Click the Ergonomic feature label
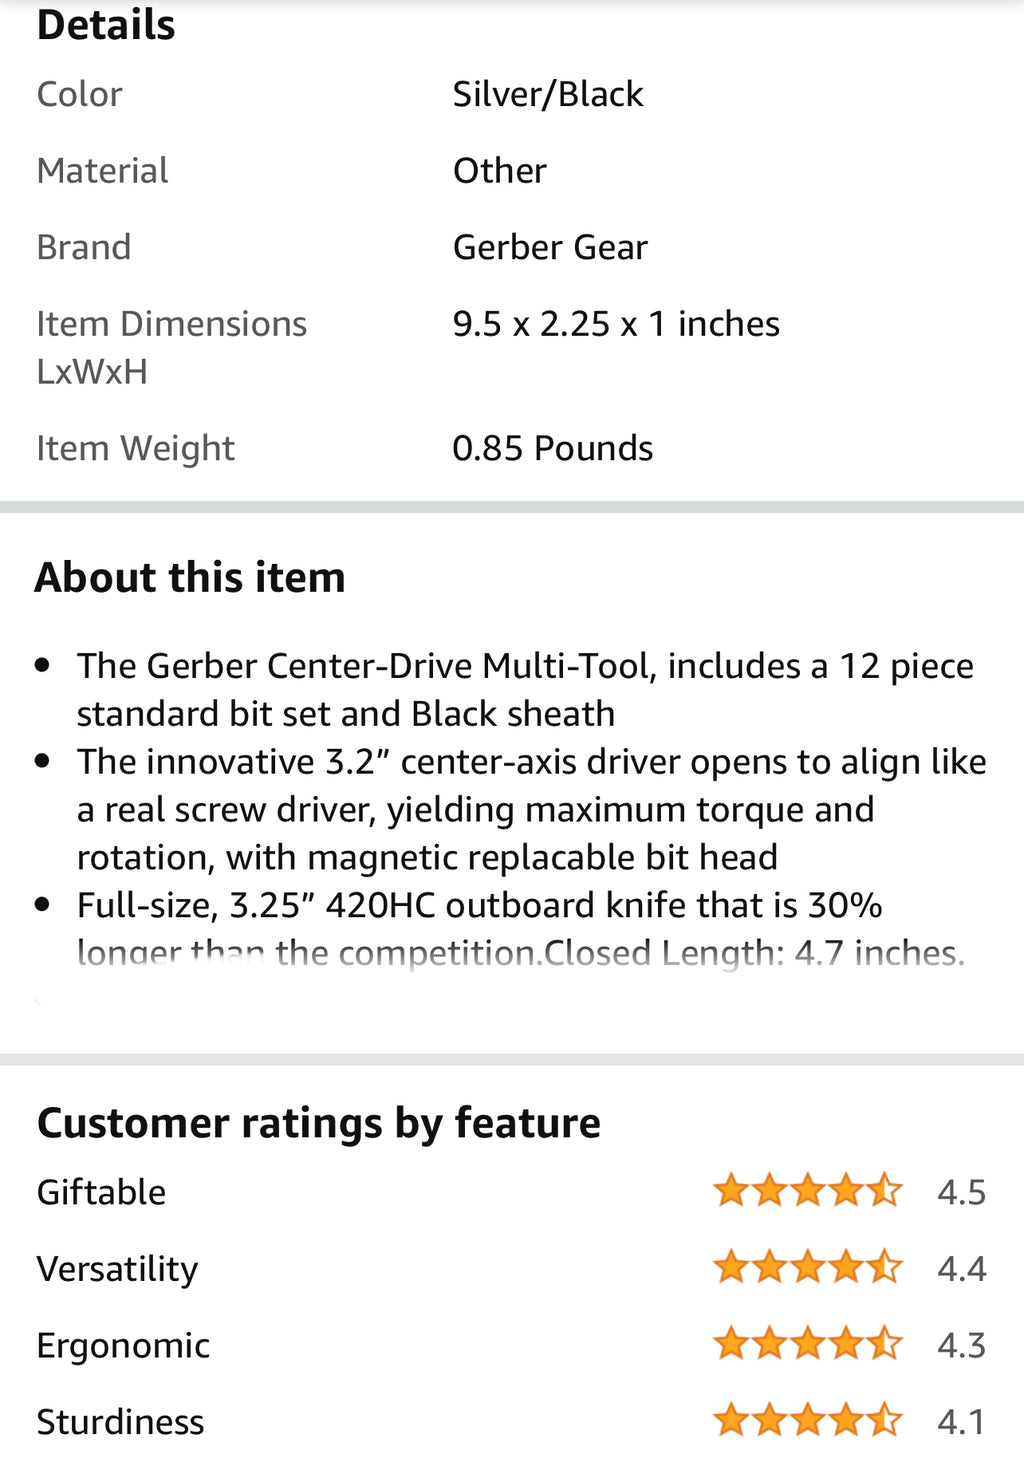 click(x=123, y=1345)
